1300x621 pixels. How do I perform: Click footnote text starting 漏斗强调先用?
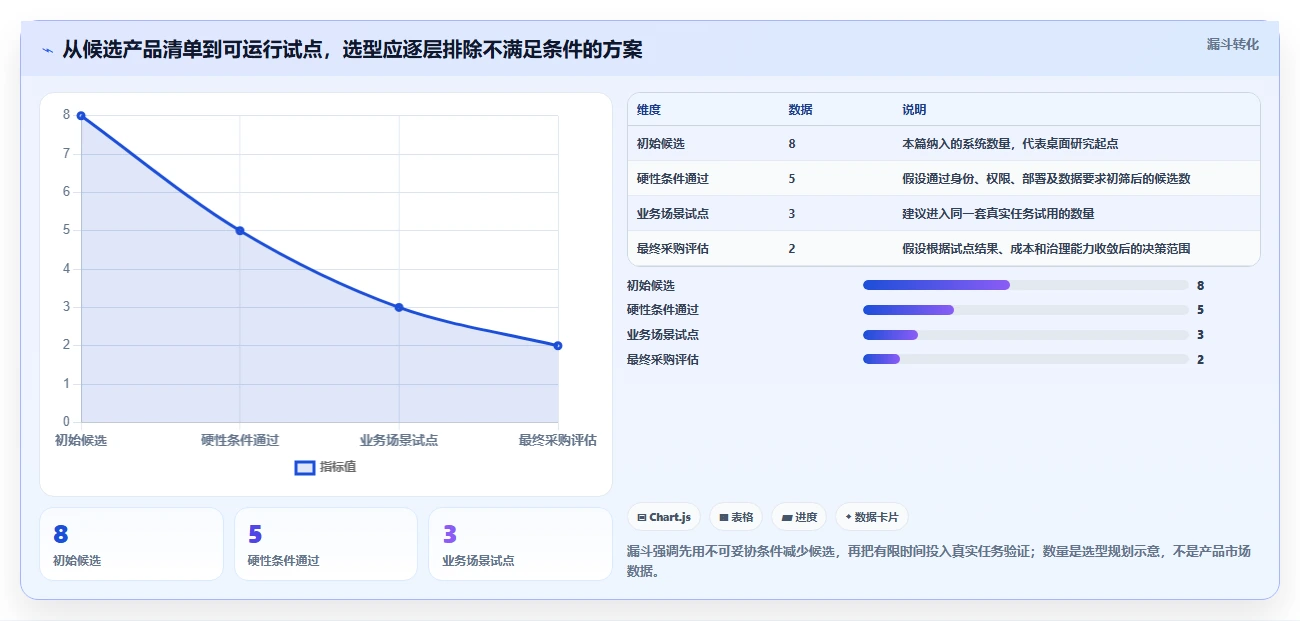coord(939,561)
